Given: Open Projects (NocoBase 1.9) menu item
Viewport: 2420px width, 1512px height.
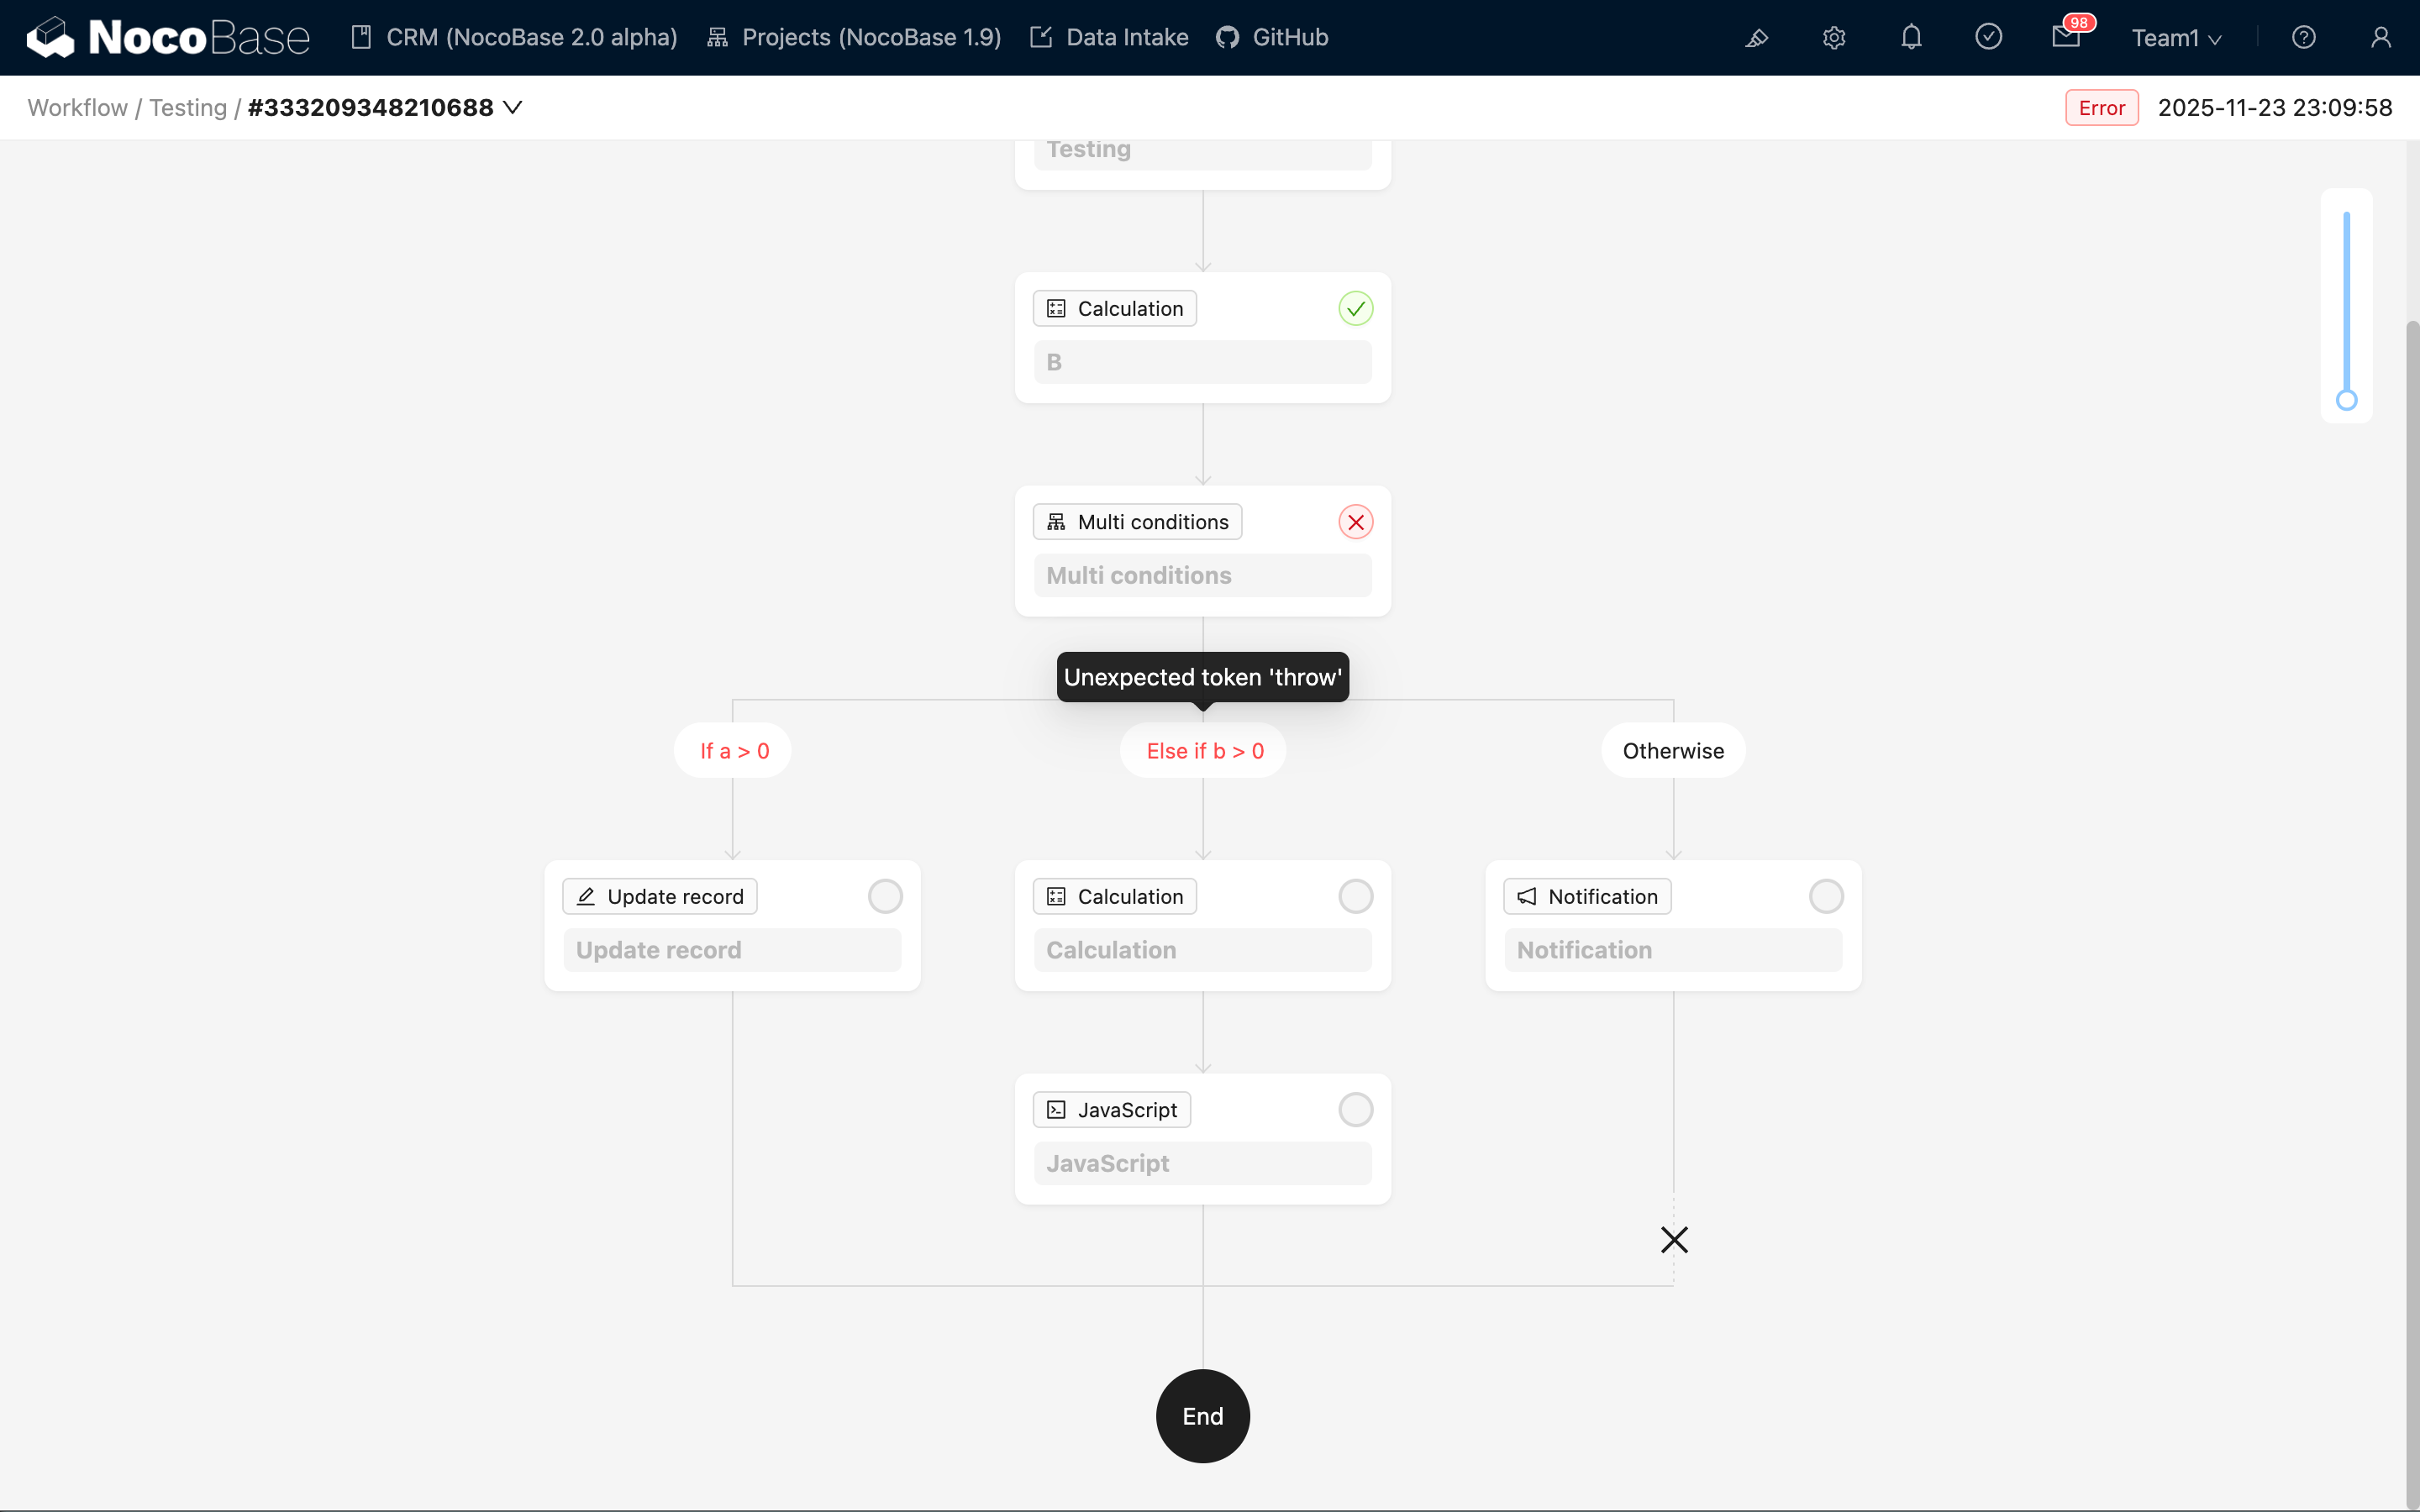Looking at the screenshot, I should (854, 38).
